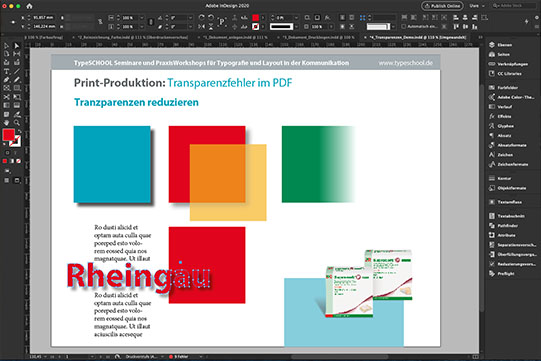Viewport: 541px width, 361px height.
Task: Select the Pencil tool
Action: click(17, 80)
